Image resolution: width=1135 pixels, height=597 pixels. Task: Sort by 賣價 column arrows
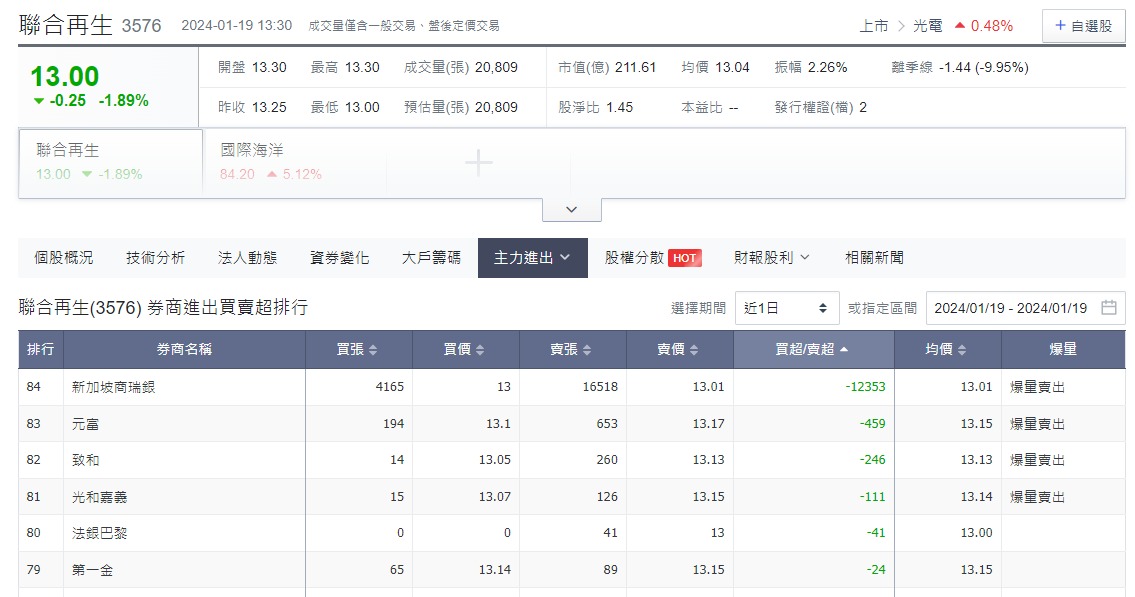[x=693, y=350]
